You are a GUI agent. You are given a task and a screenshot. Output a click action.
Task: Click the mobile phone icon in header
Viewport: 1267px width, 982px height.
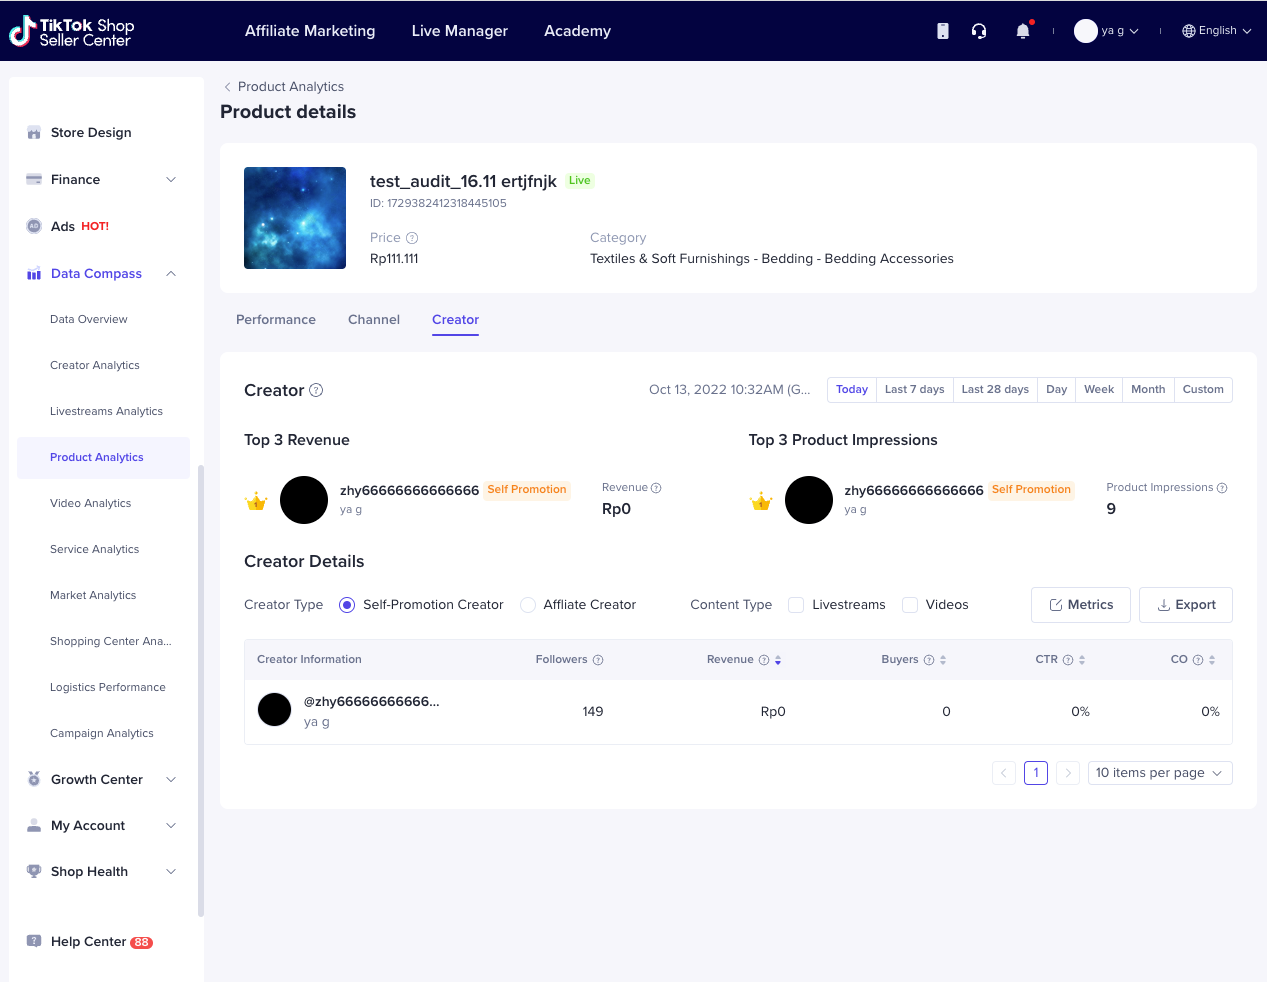point(942,31)
